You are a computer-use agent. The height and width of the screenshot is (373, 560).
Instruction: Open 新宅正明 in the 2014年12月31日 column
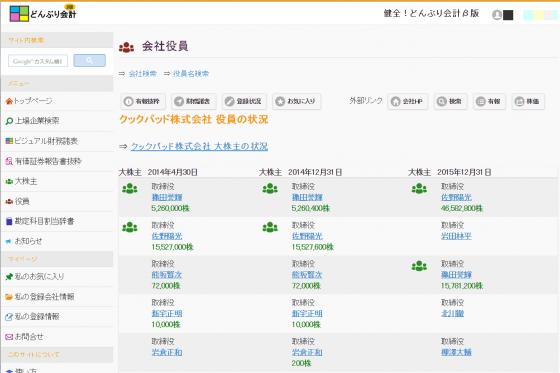[307, 313]
